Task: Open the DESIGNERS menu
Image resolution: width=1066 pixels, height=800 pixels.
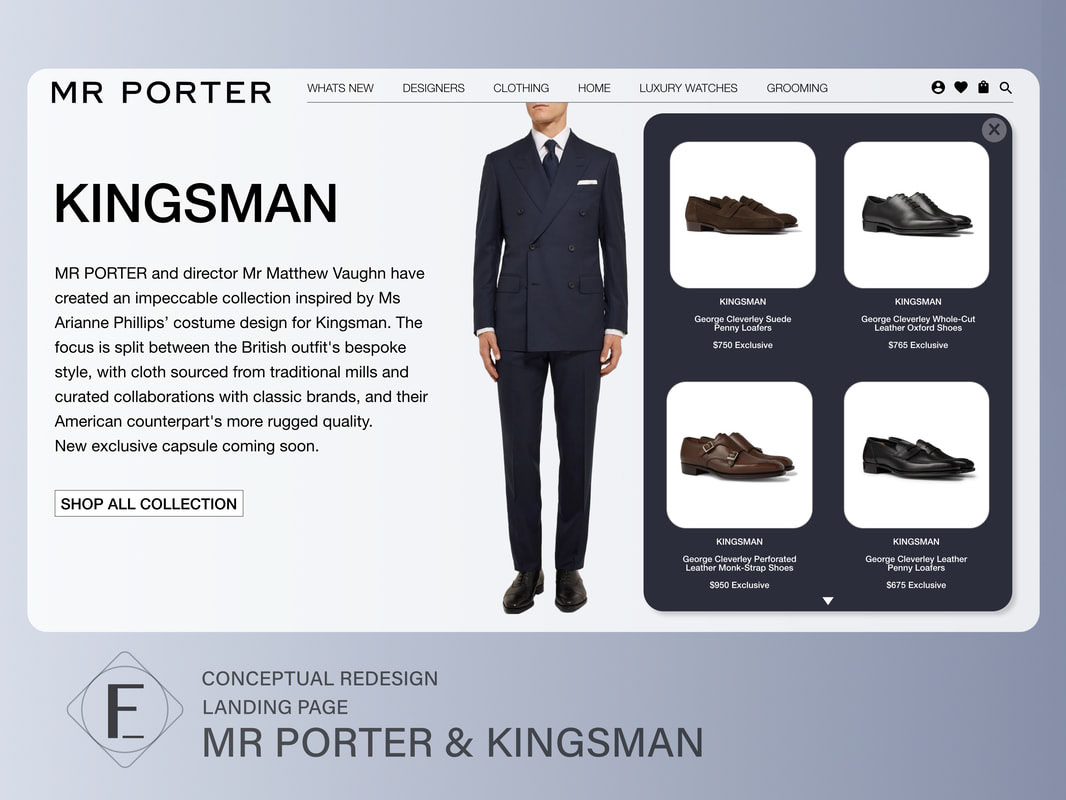Action: pyautogui.click(x=433, y=88)
